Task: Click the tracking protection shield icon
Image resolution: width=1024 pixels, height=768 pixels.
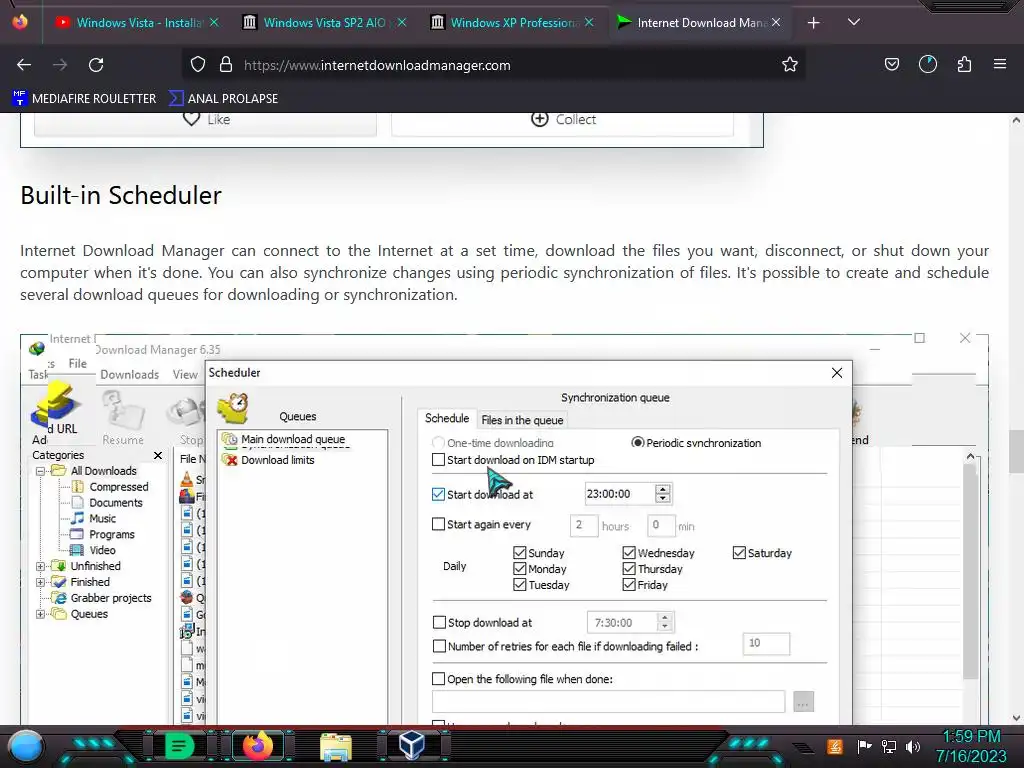Action: 198,65
